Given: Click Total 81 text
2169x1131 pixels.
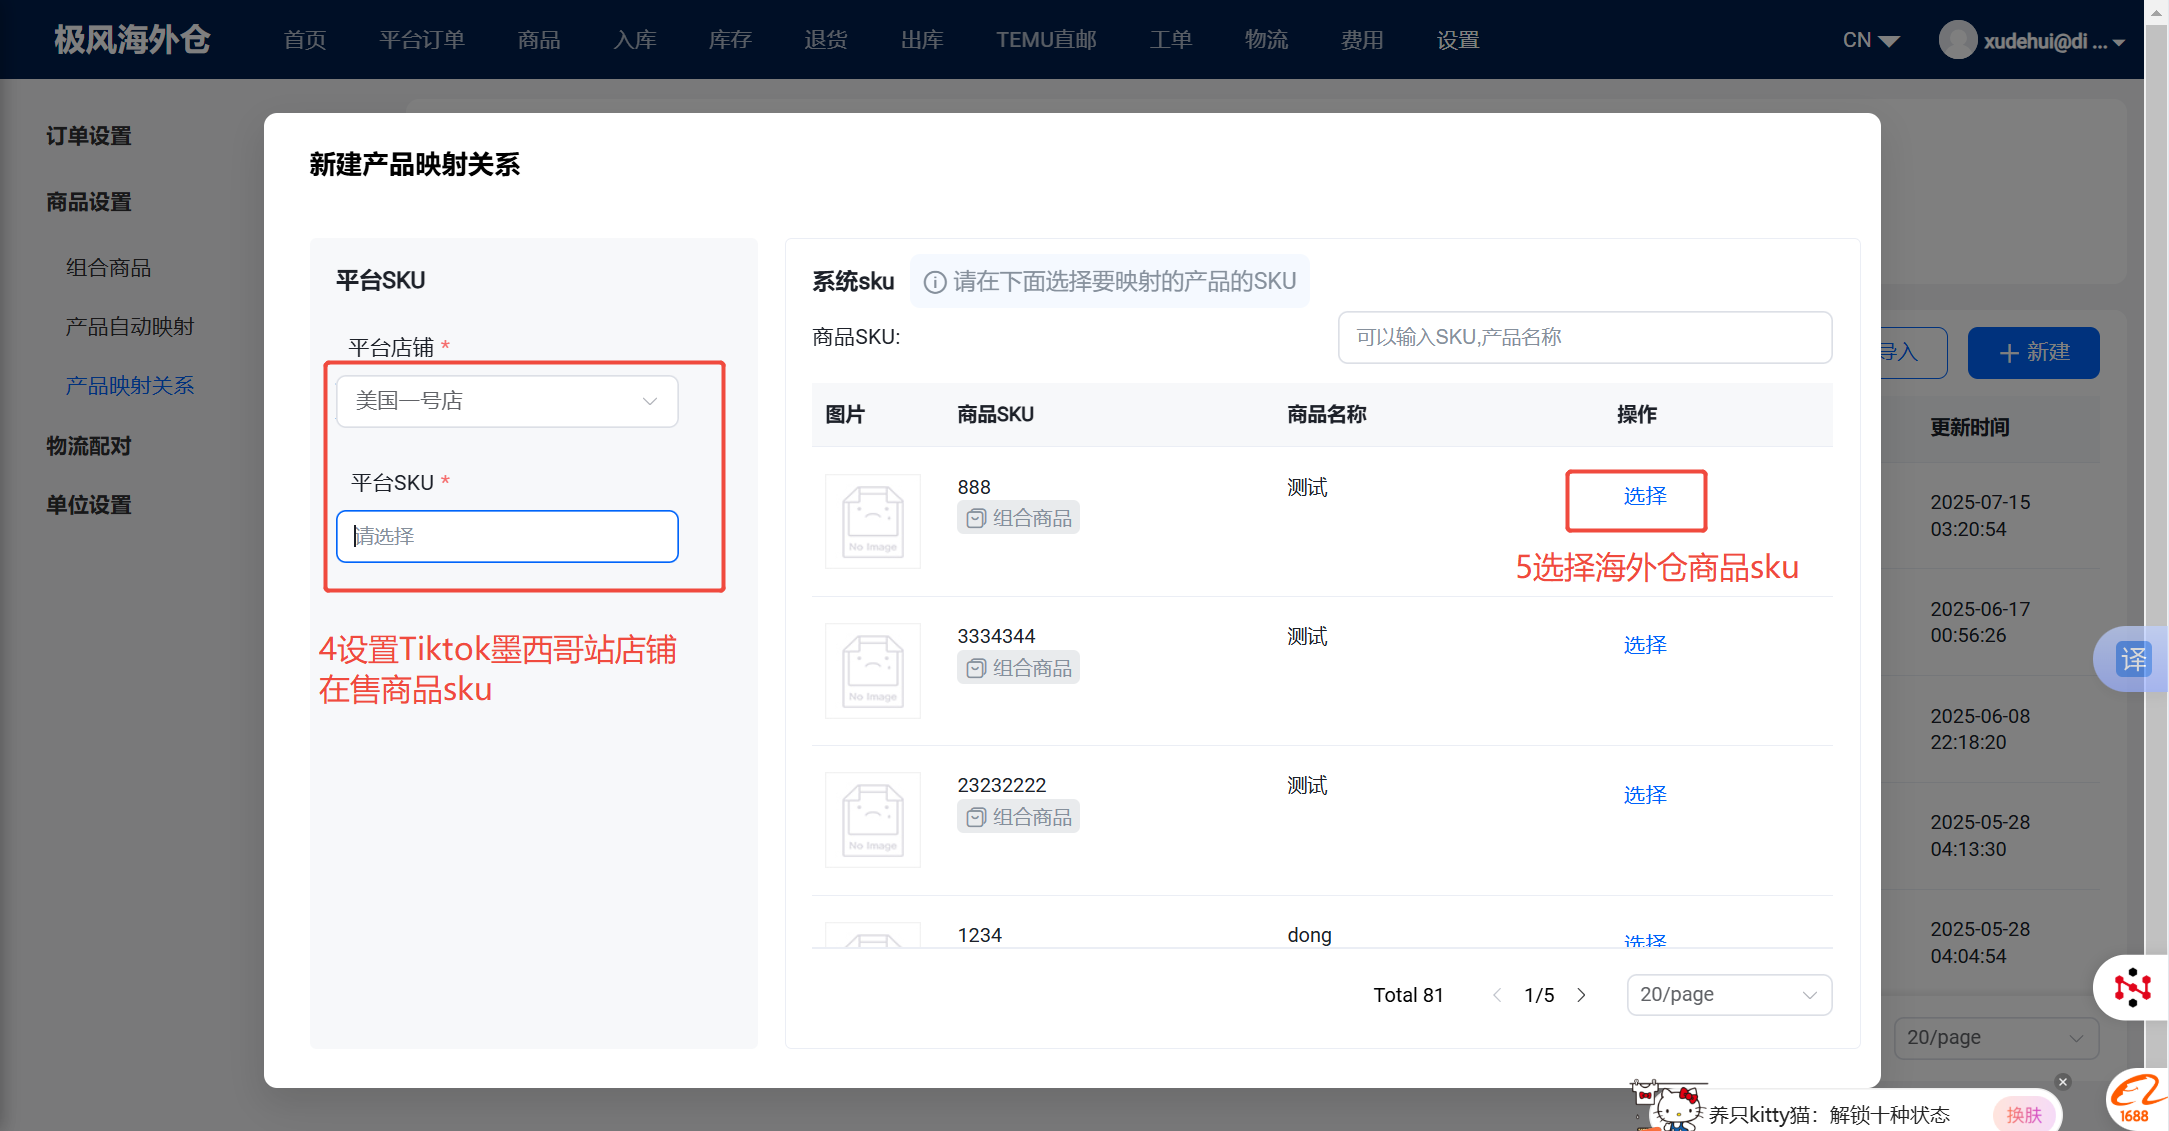Looking at the screenshot, I should [1408, 995].
